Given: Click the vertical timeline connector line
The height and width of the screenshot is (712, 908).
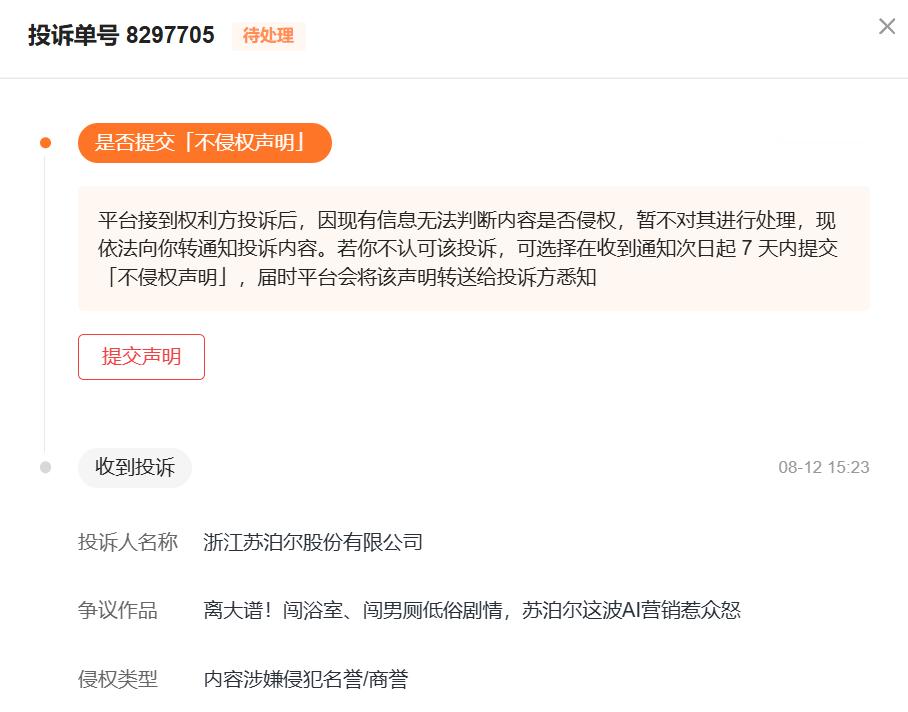Looking at the screenshot, I should (x=45, y=305).
